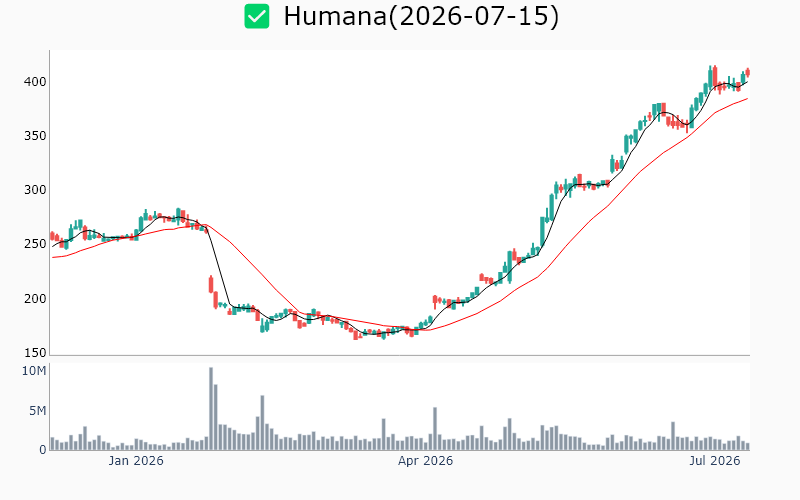Click the Jan 2026 x-axis label
This screenshot has height=500, width=800.
[136, 461]
